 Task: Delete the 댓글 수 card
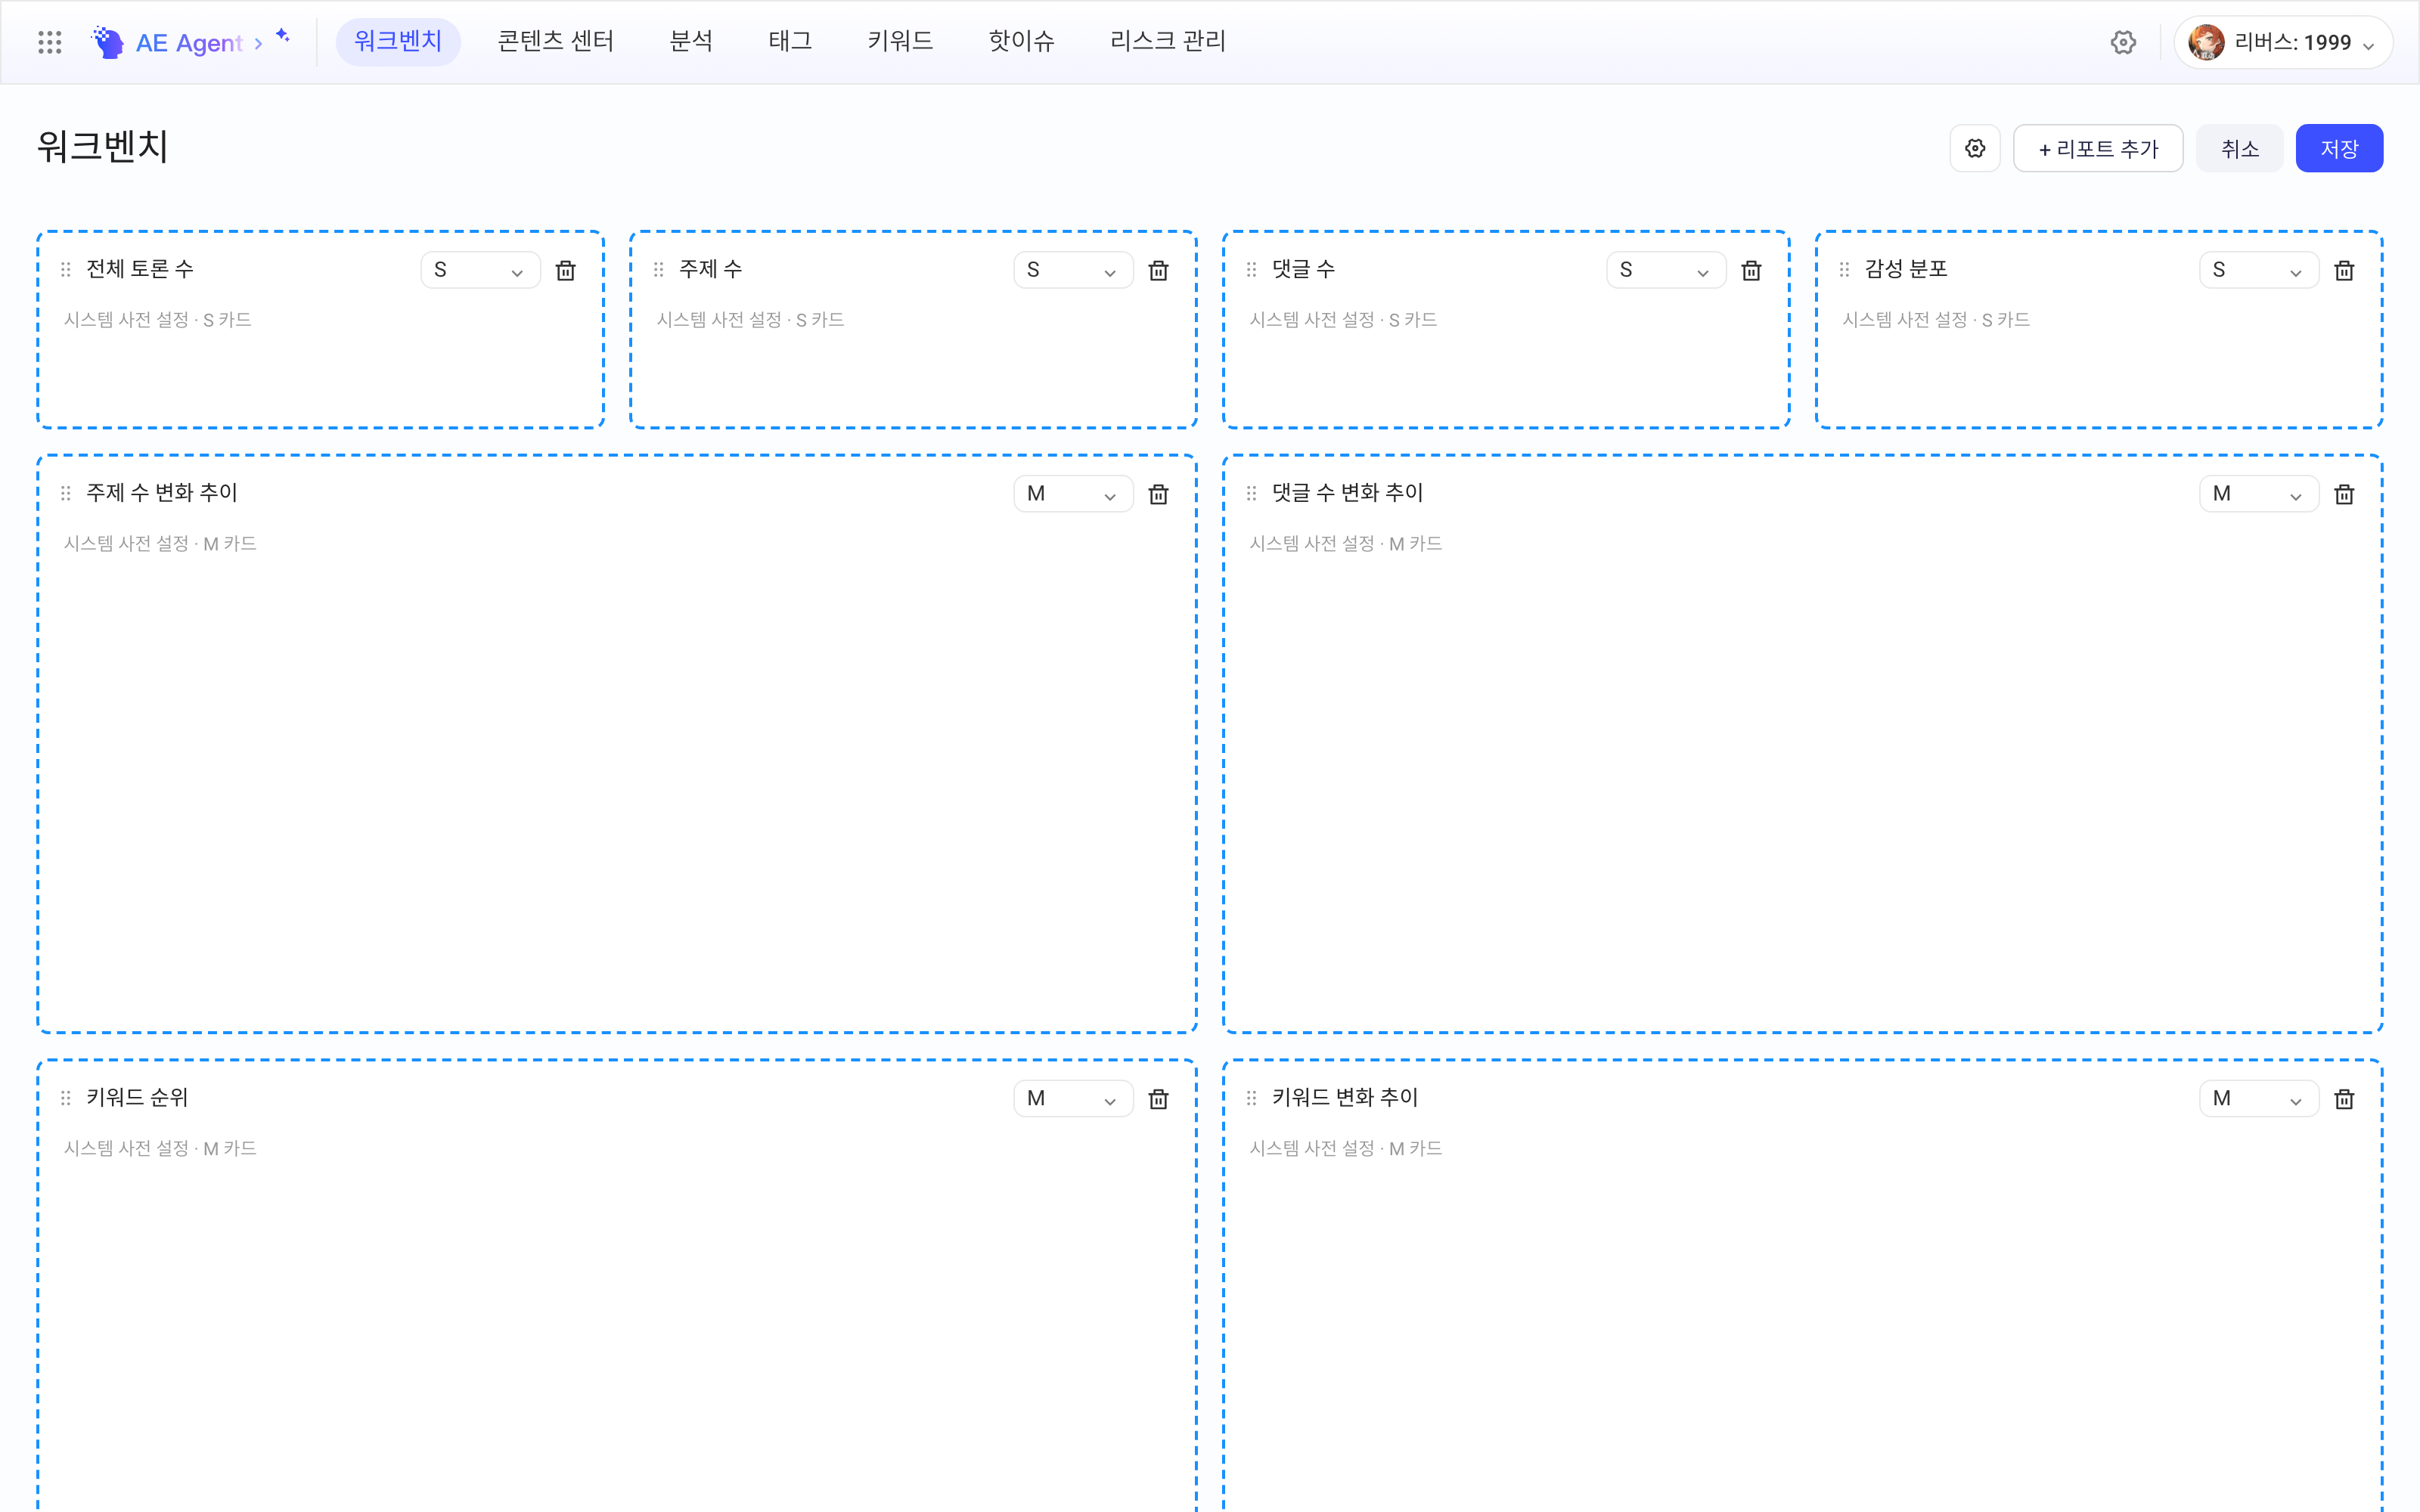tap(1752, 270)
